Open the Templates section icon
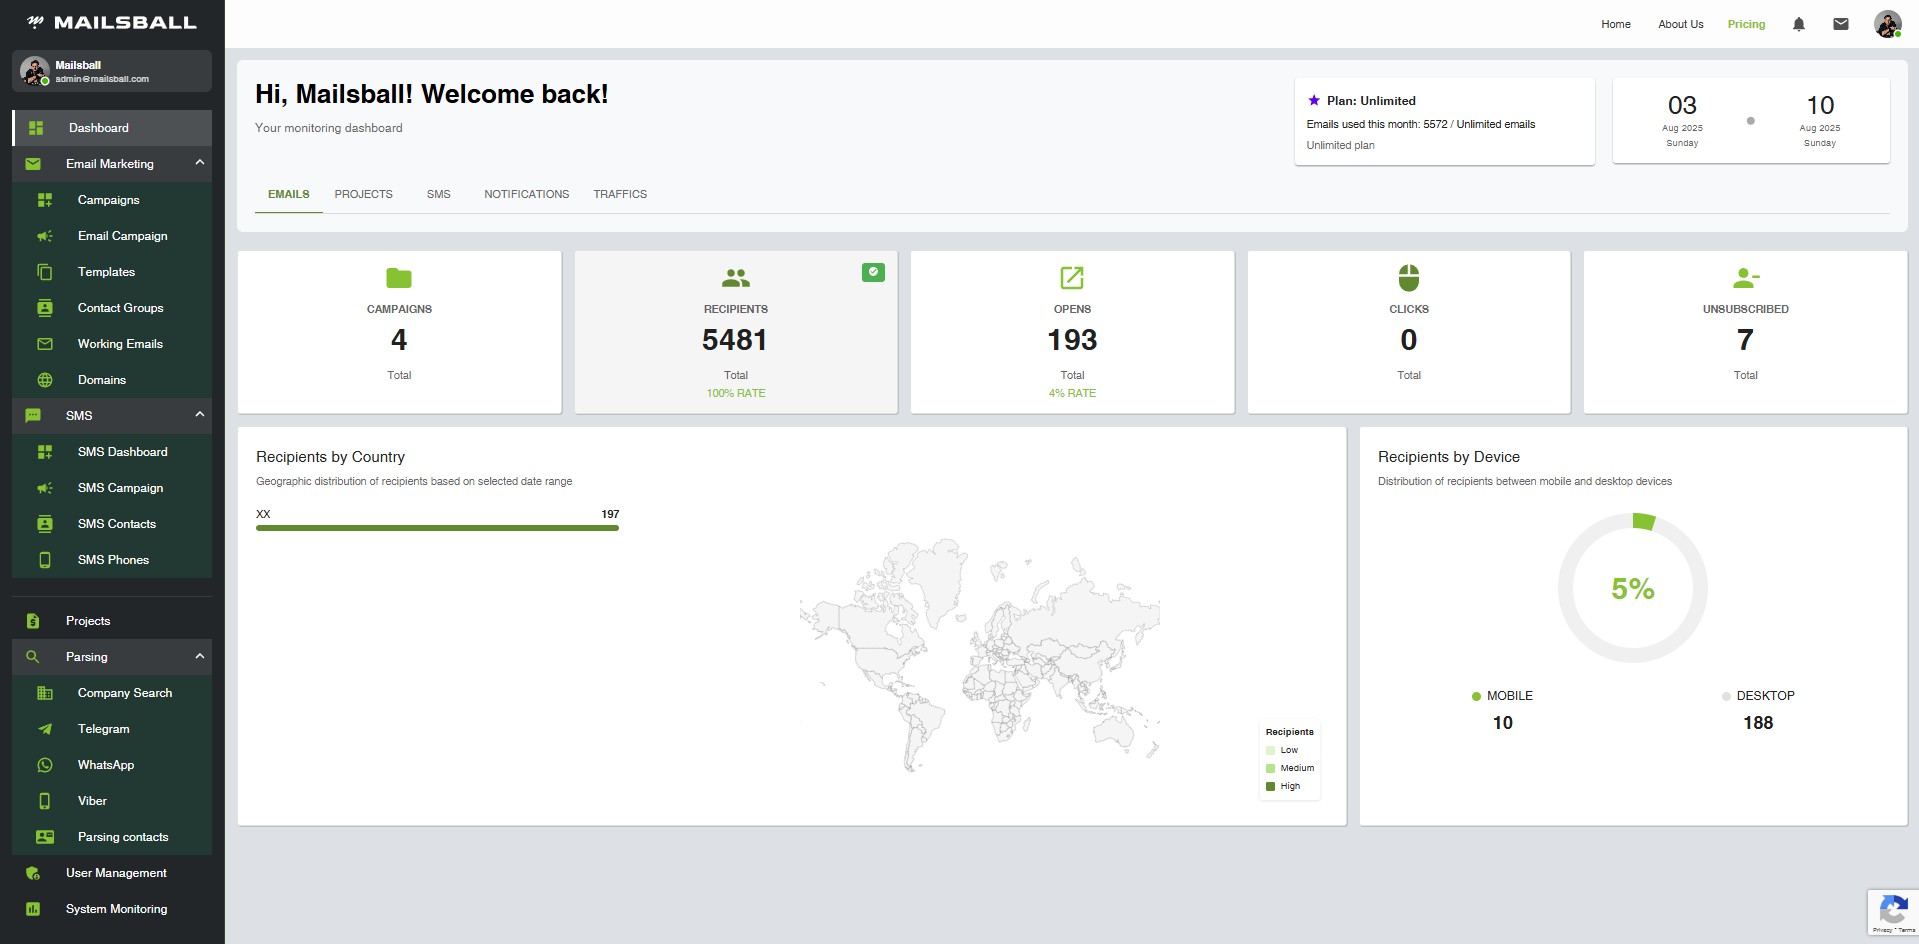 [x=45, y=271]
